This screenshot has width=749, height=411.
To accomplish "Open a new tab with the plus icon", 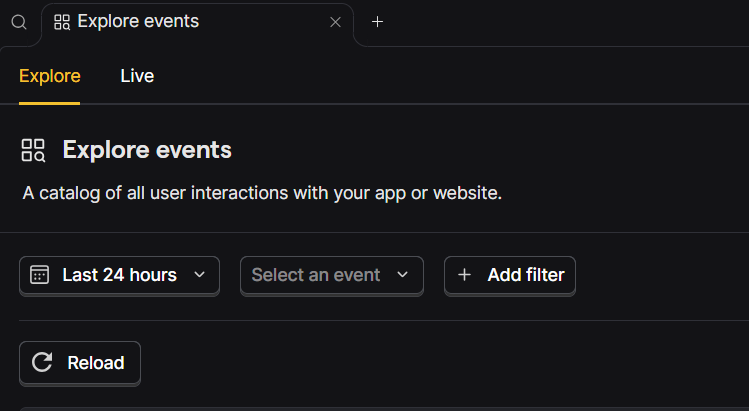I will pos(377,22).
